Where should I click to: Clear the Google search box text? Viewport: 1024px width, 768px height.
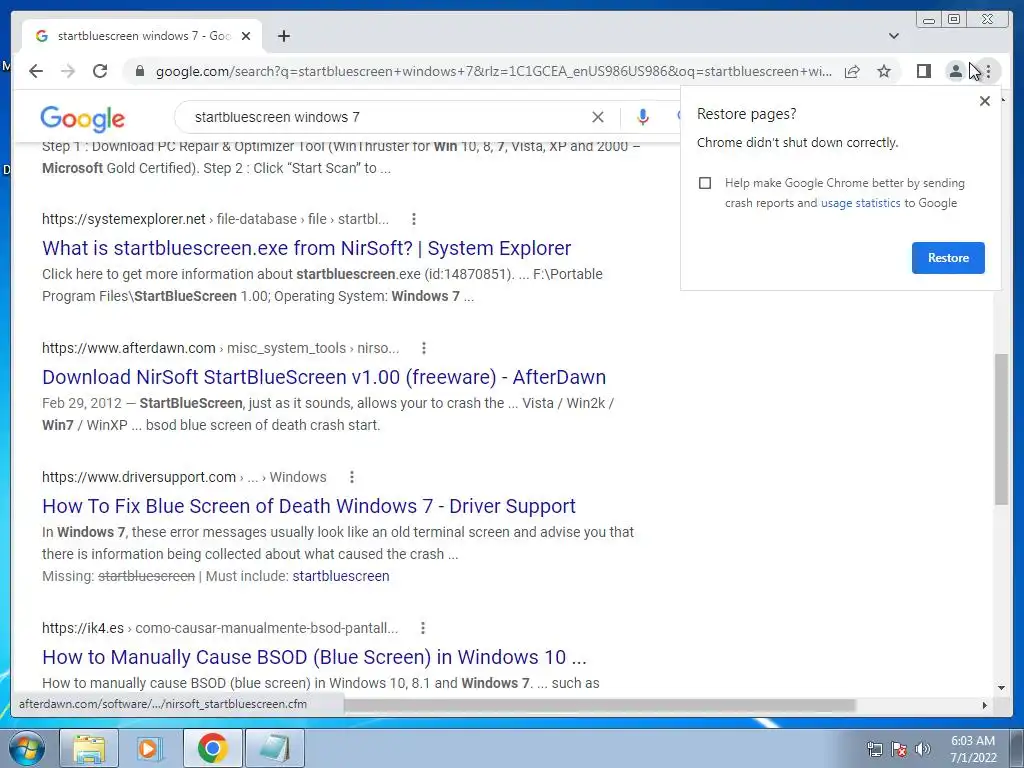pos(598,117)
